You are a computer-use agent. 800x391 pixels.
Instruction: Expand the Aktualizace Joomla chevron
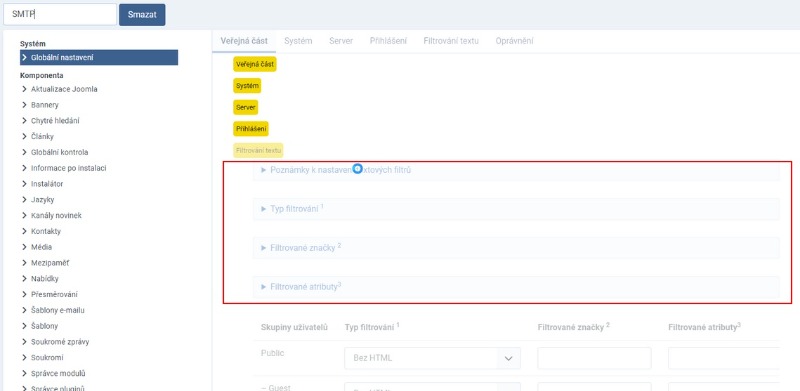coord(24,89)
